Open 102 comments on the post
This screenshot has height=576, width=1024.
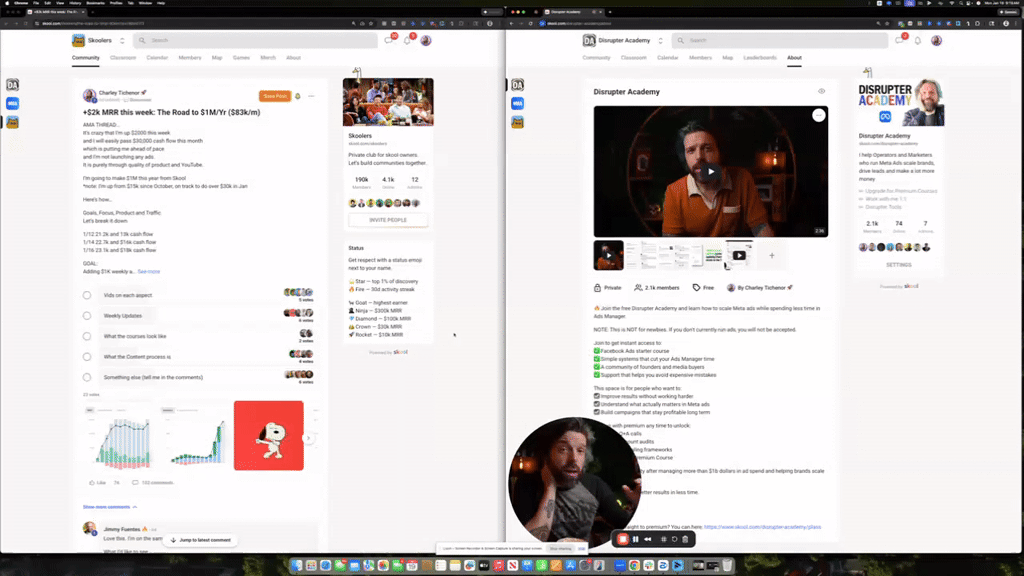pos(153,483)
